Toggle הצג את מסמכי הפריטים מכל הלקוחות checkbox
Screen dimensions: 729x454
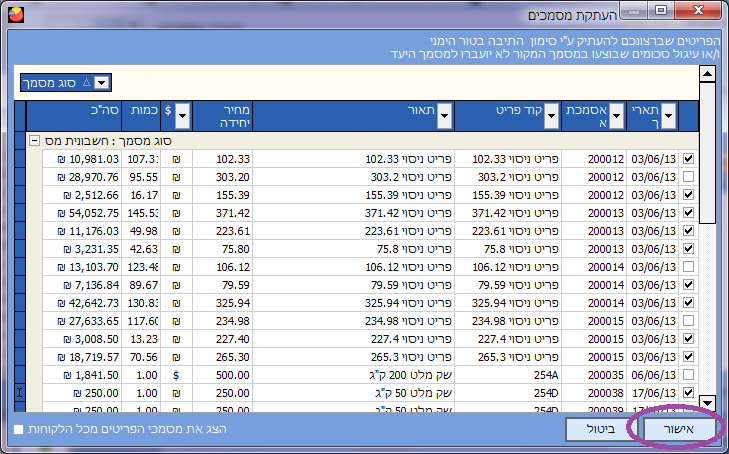[x=19, y=429]
